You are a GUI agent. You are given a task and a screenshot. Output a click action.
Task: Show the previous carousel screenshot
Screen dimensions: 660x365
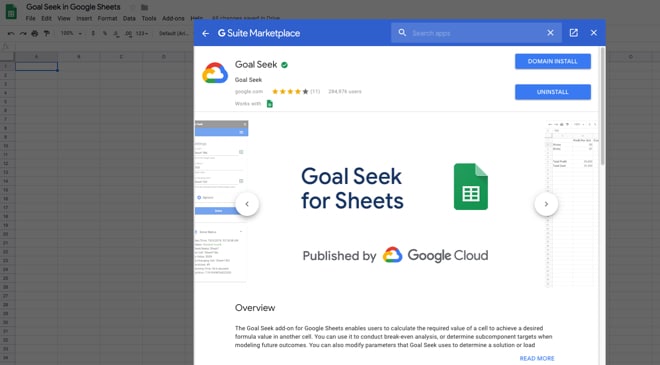247,204
